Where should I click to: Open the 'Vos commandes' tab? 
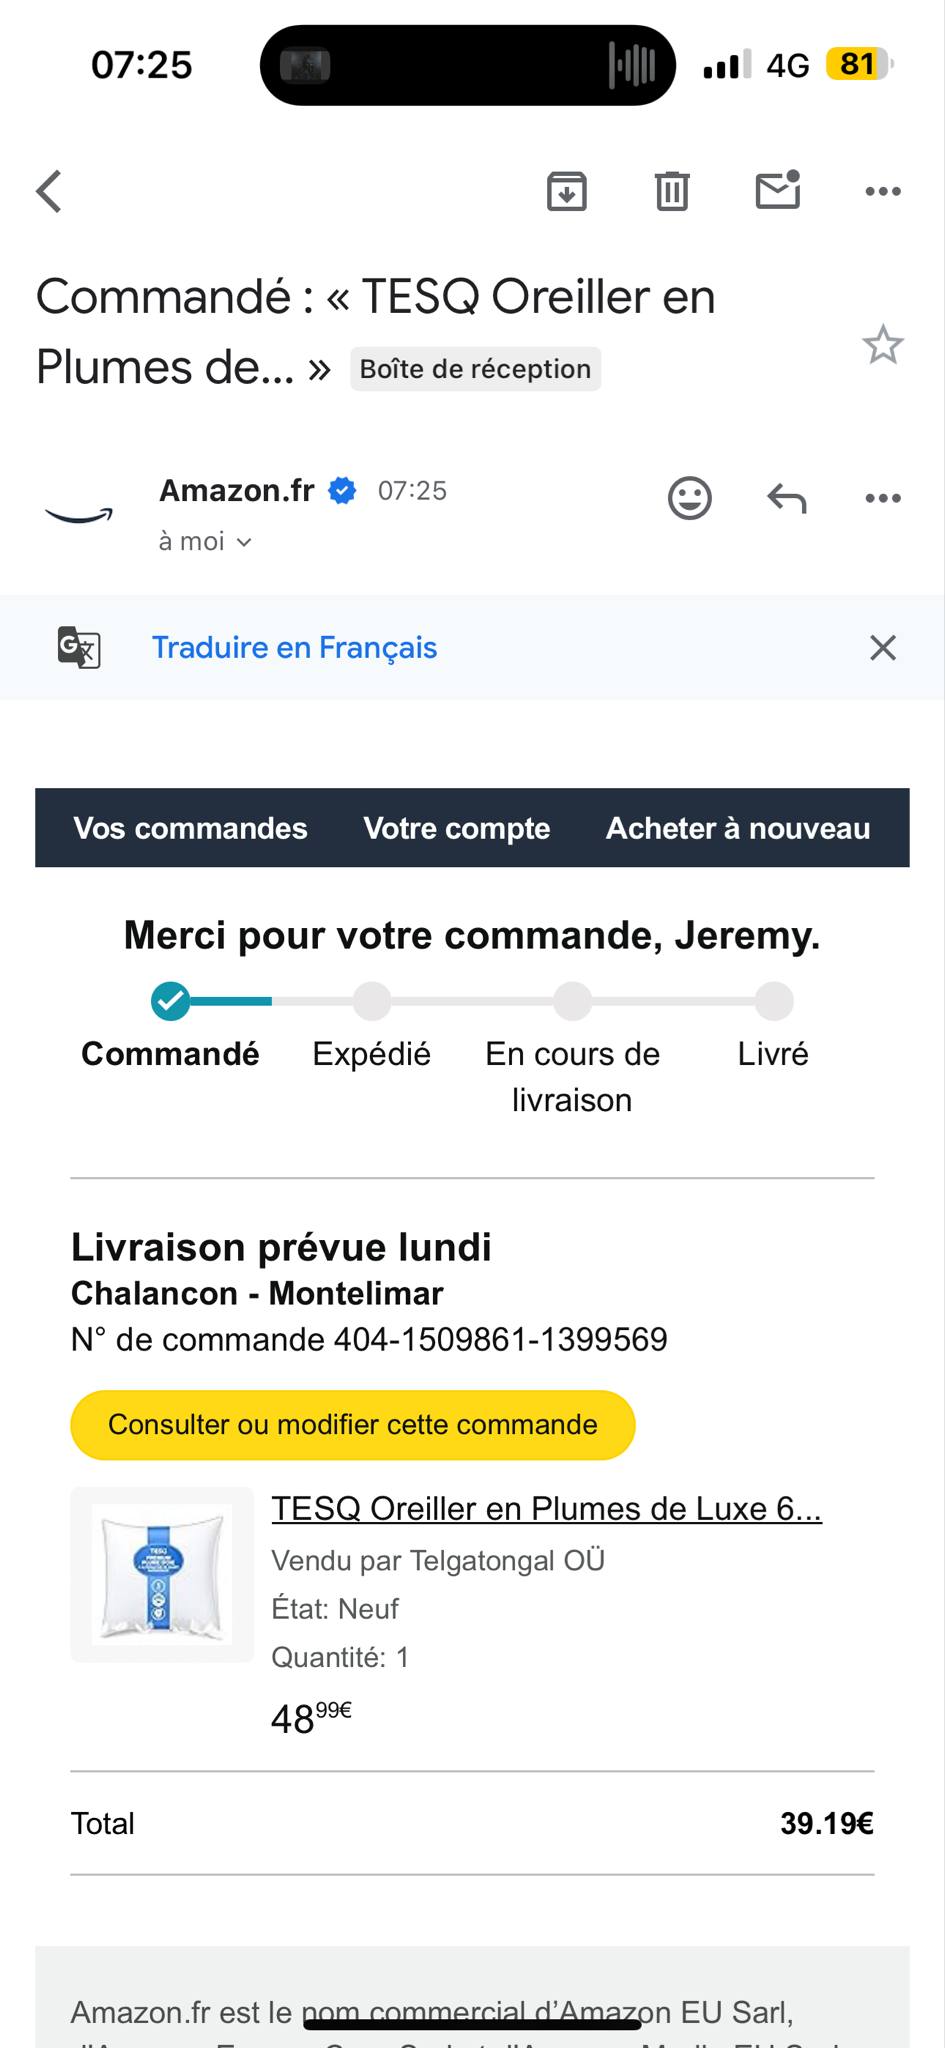point(190,828)
